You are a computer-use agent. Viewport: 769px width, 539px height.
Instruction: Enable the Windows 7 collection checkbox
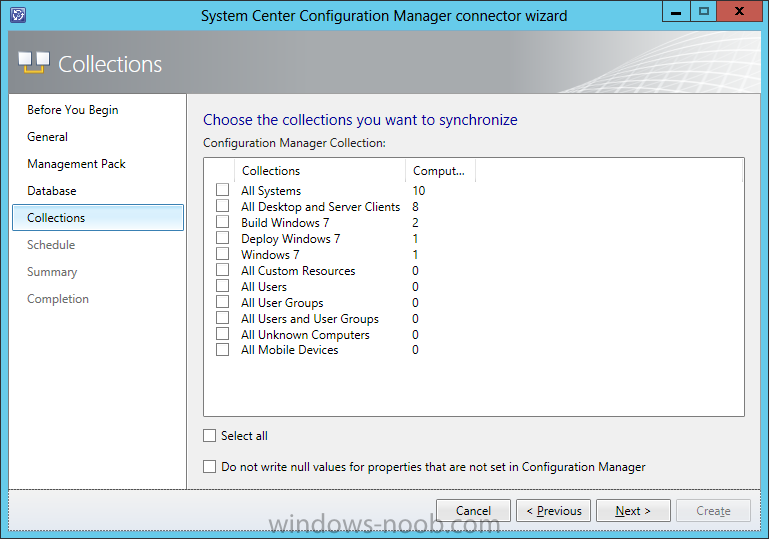(222, 254)
